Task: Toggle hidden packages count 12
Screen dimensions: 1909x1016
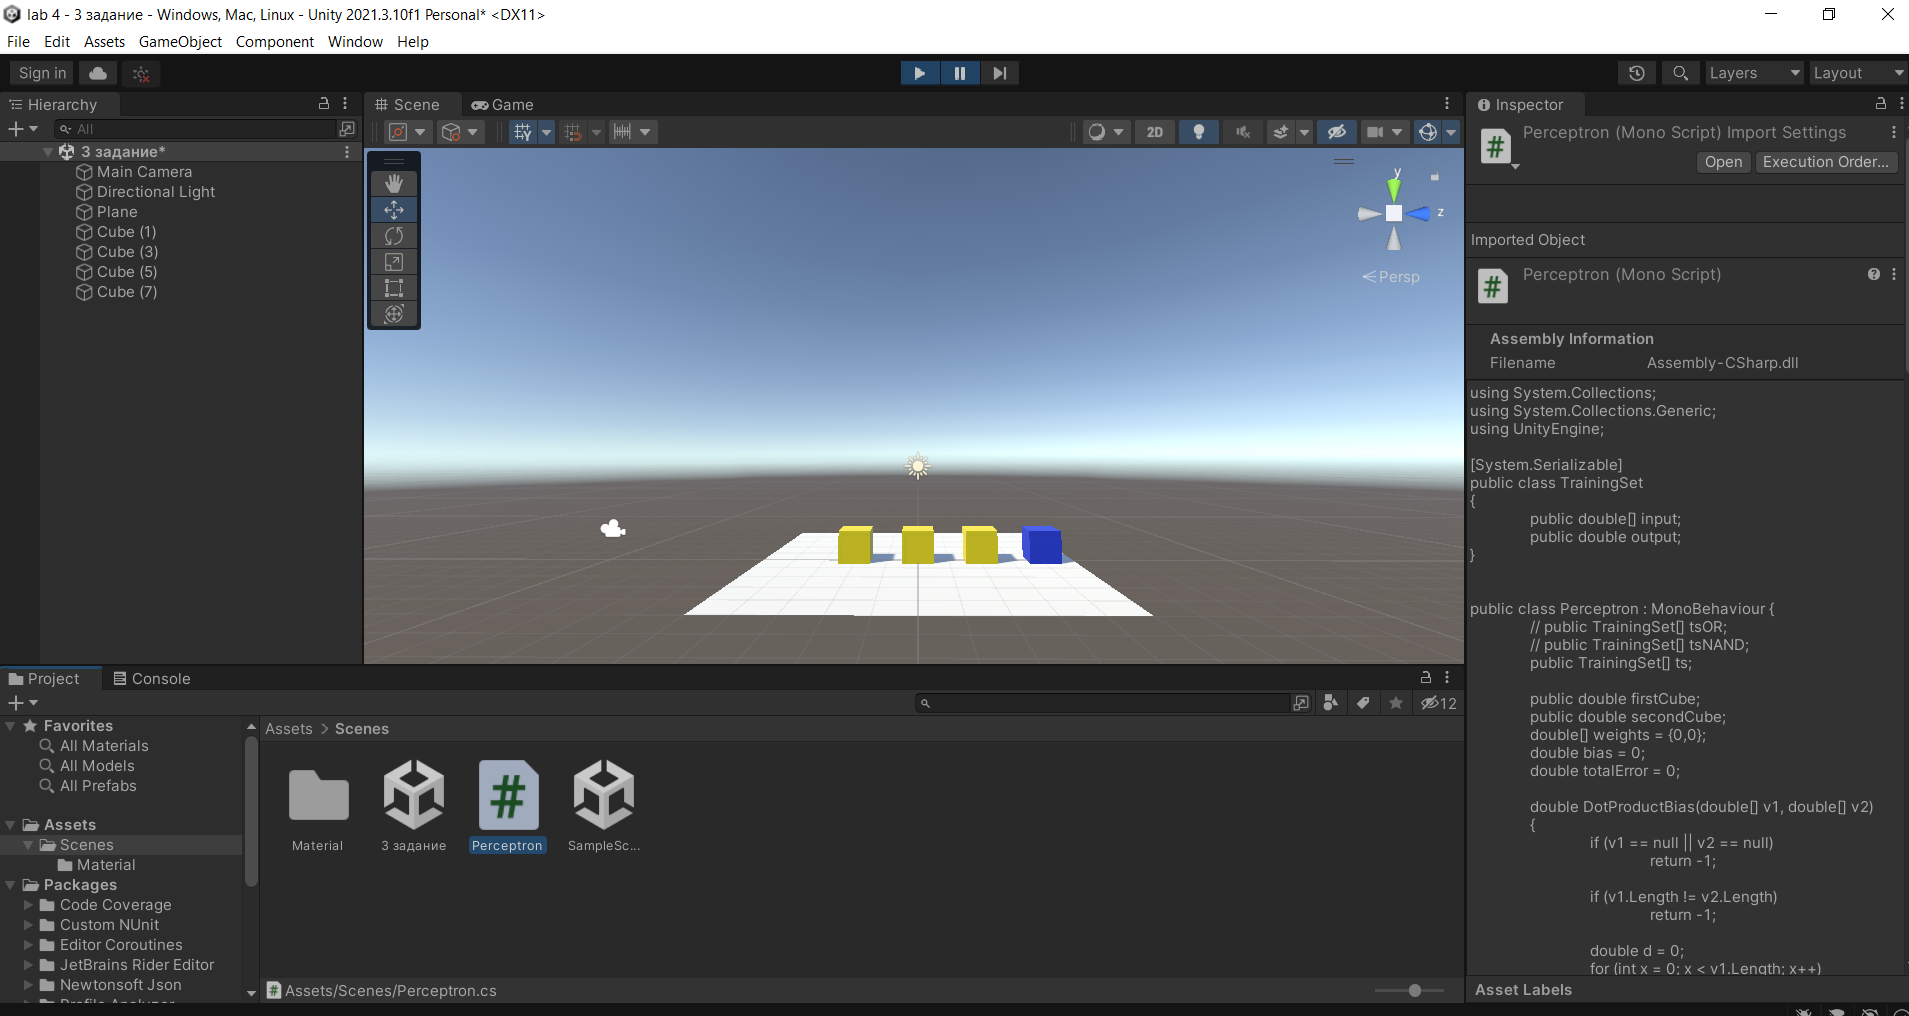Action: pos(1439,703)
